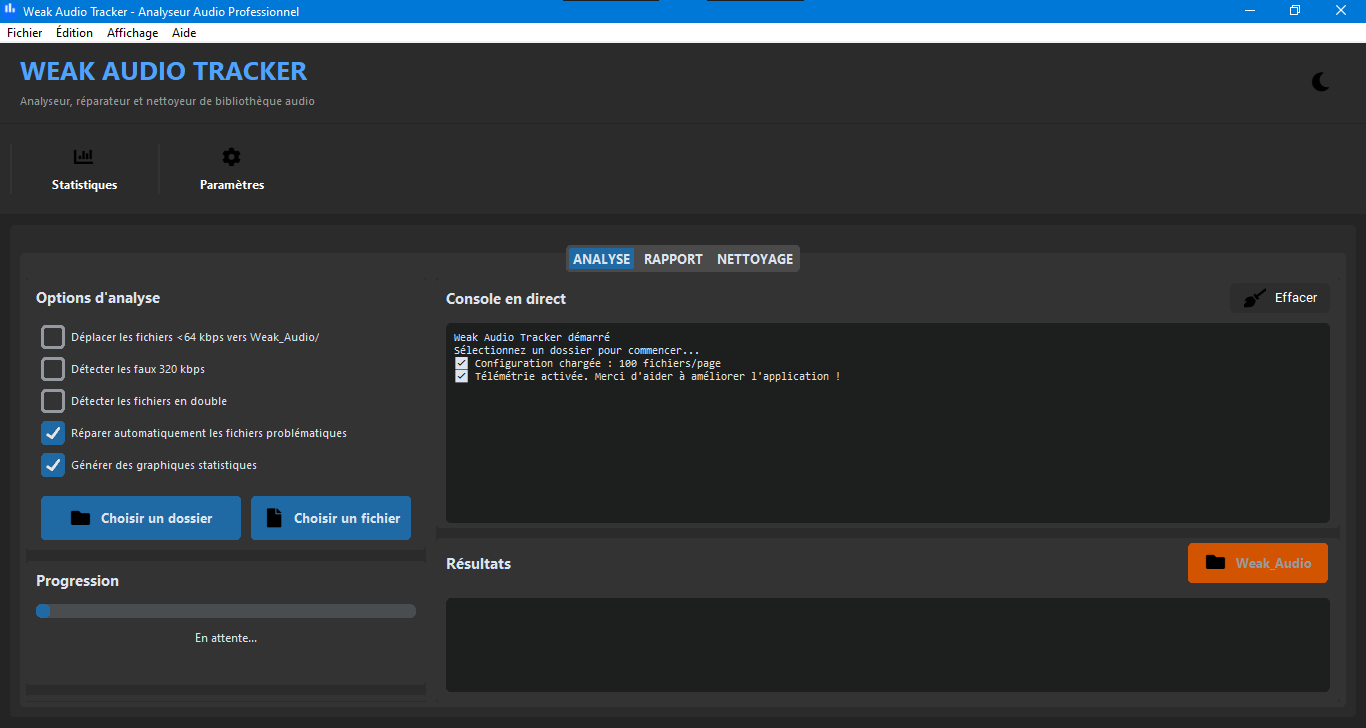
Task: Click the Progression progress bar
Action: (226, 611)
